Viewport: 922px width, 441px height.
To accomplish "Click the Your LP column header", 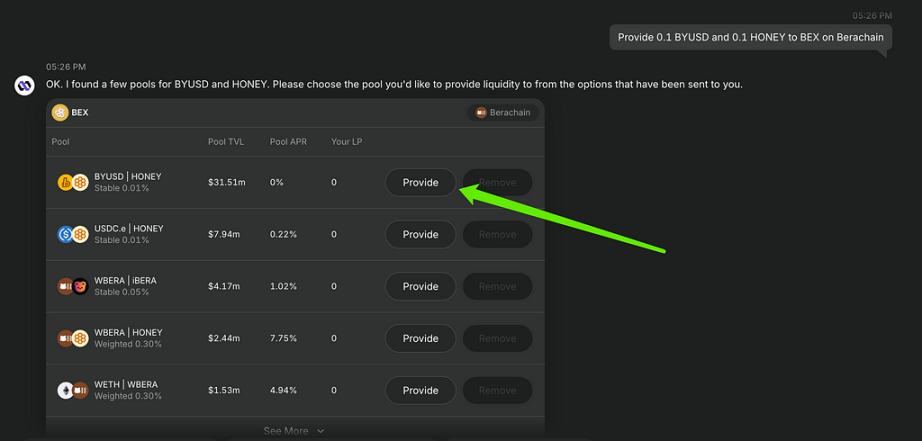I will pyautogui.click(x=346, y=142).
